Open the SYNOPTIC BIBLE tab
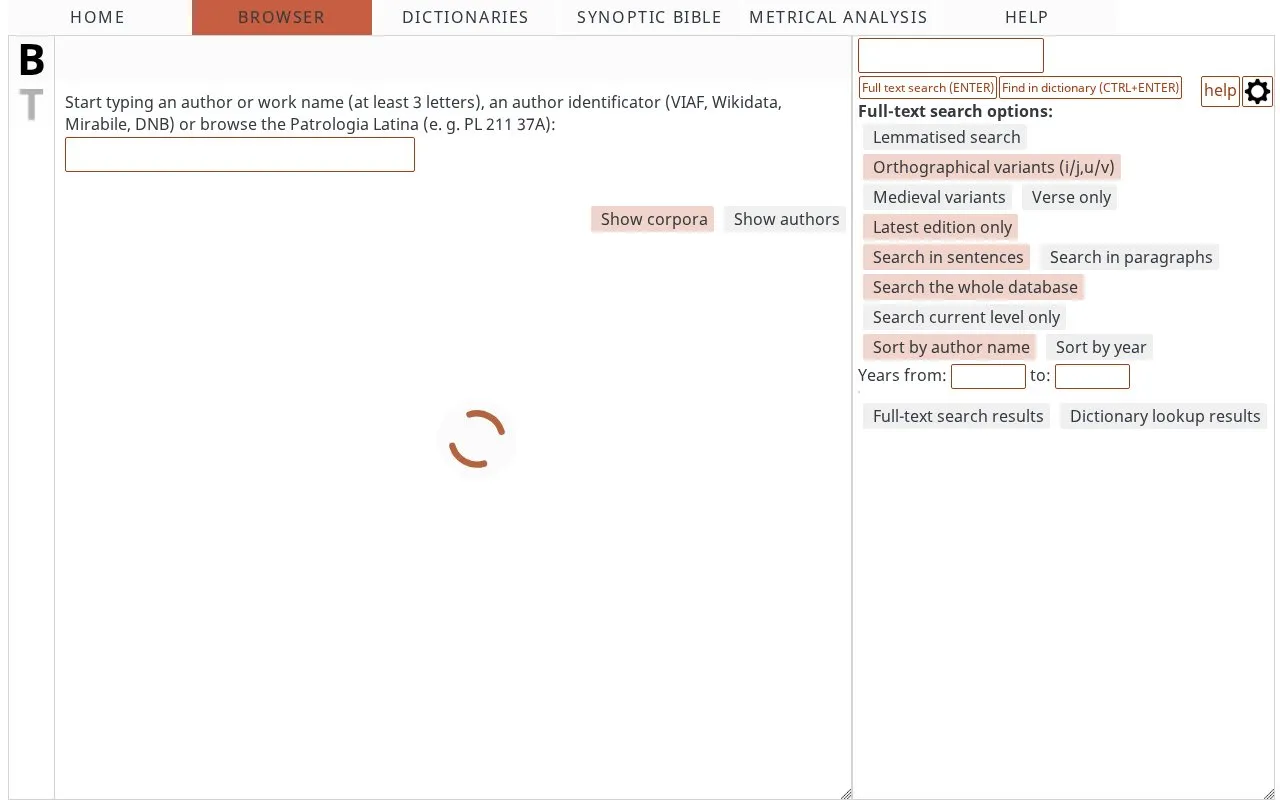Screen dimensions: 1280x800 649,17
